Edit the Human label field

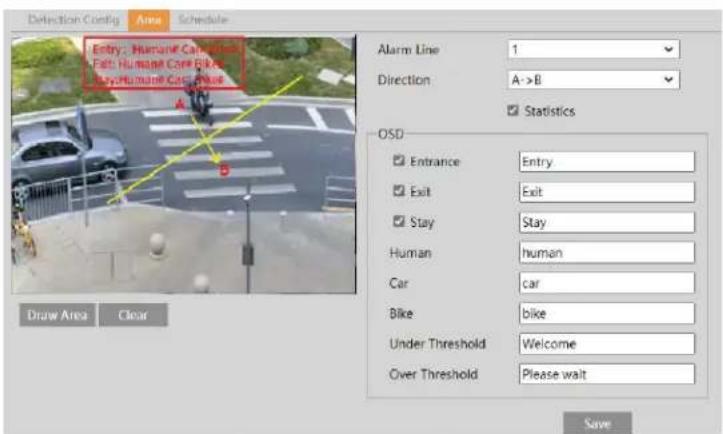[x=607, y=253]
